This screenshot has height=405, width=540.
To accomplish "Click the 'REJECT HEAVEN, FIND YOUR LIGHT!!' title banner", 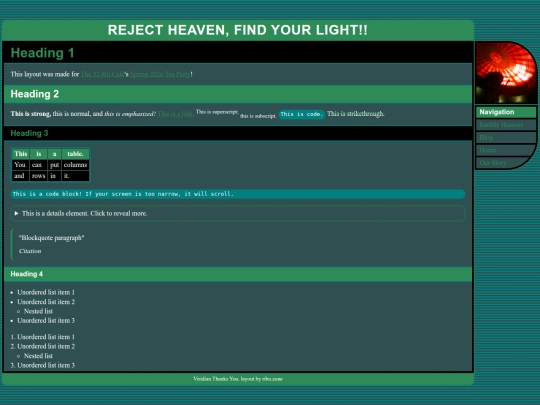I will pyautogui.click(x=238, y=30).
